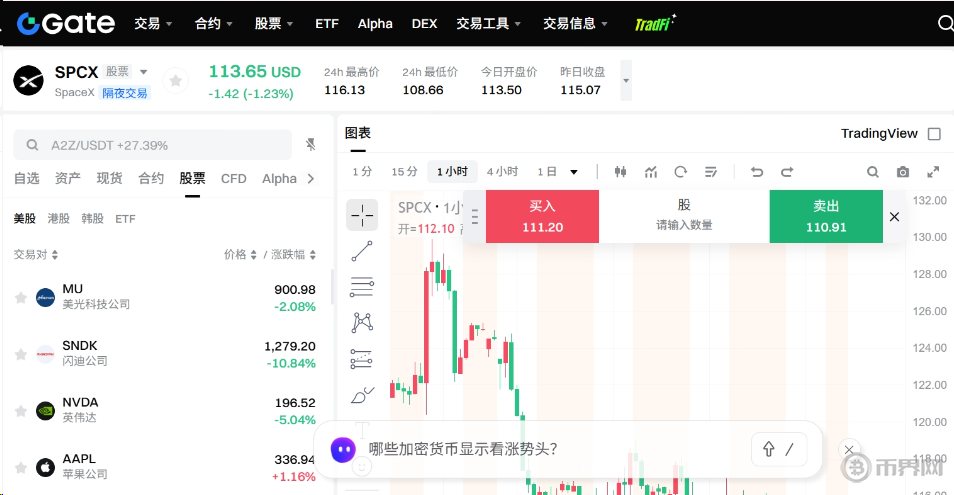Click the green 卖出 110.91 button

(x=826, y=216)
